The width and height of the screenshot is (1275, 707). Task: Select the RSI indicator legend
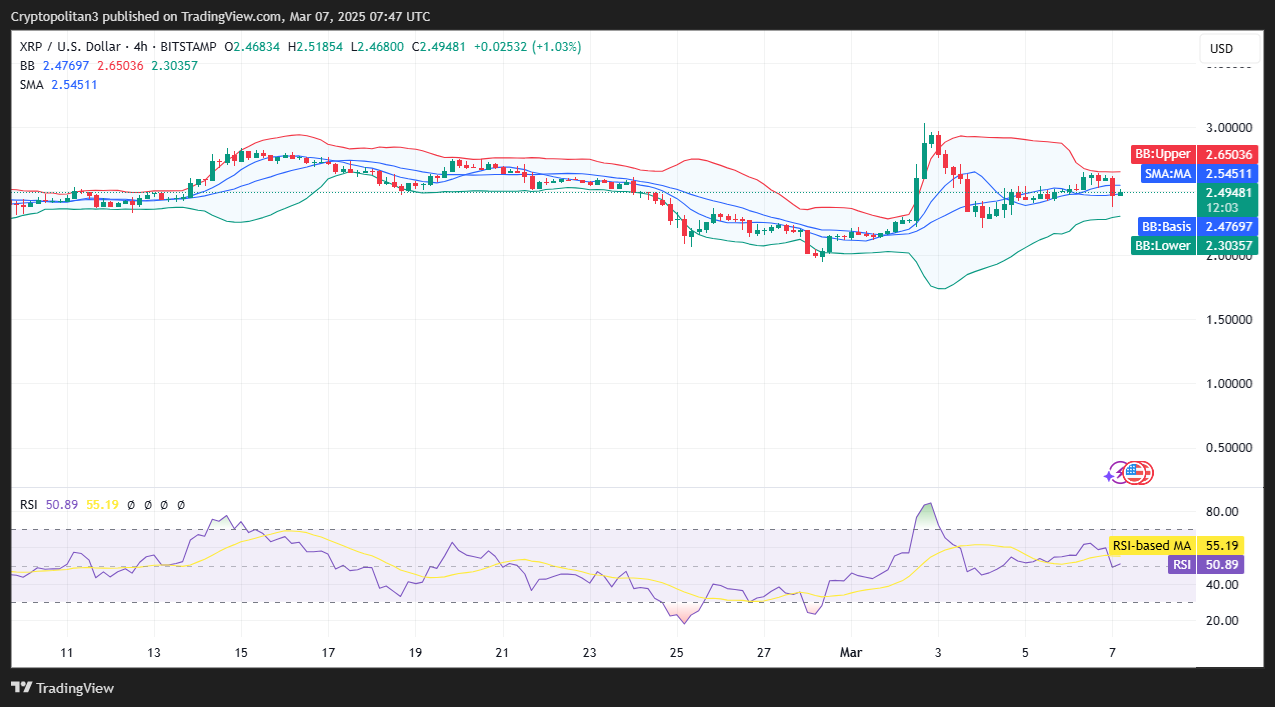click(x=30, y=505)
